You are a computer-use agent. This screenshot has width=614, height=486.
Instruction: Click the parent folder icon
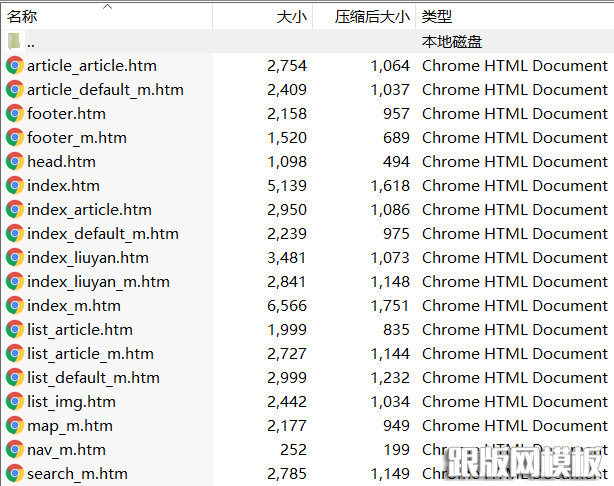point(14,42)
